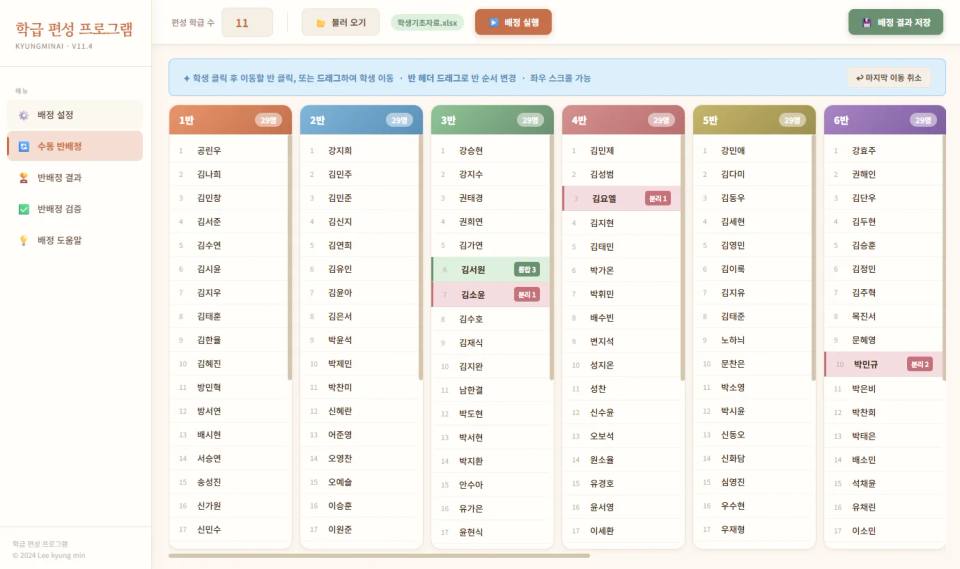This screenshot has height=569, width=960.
Task: Click the save disk icon on 배정 결과 저장
Action: (866, 23)
